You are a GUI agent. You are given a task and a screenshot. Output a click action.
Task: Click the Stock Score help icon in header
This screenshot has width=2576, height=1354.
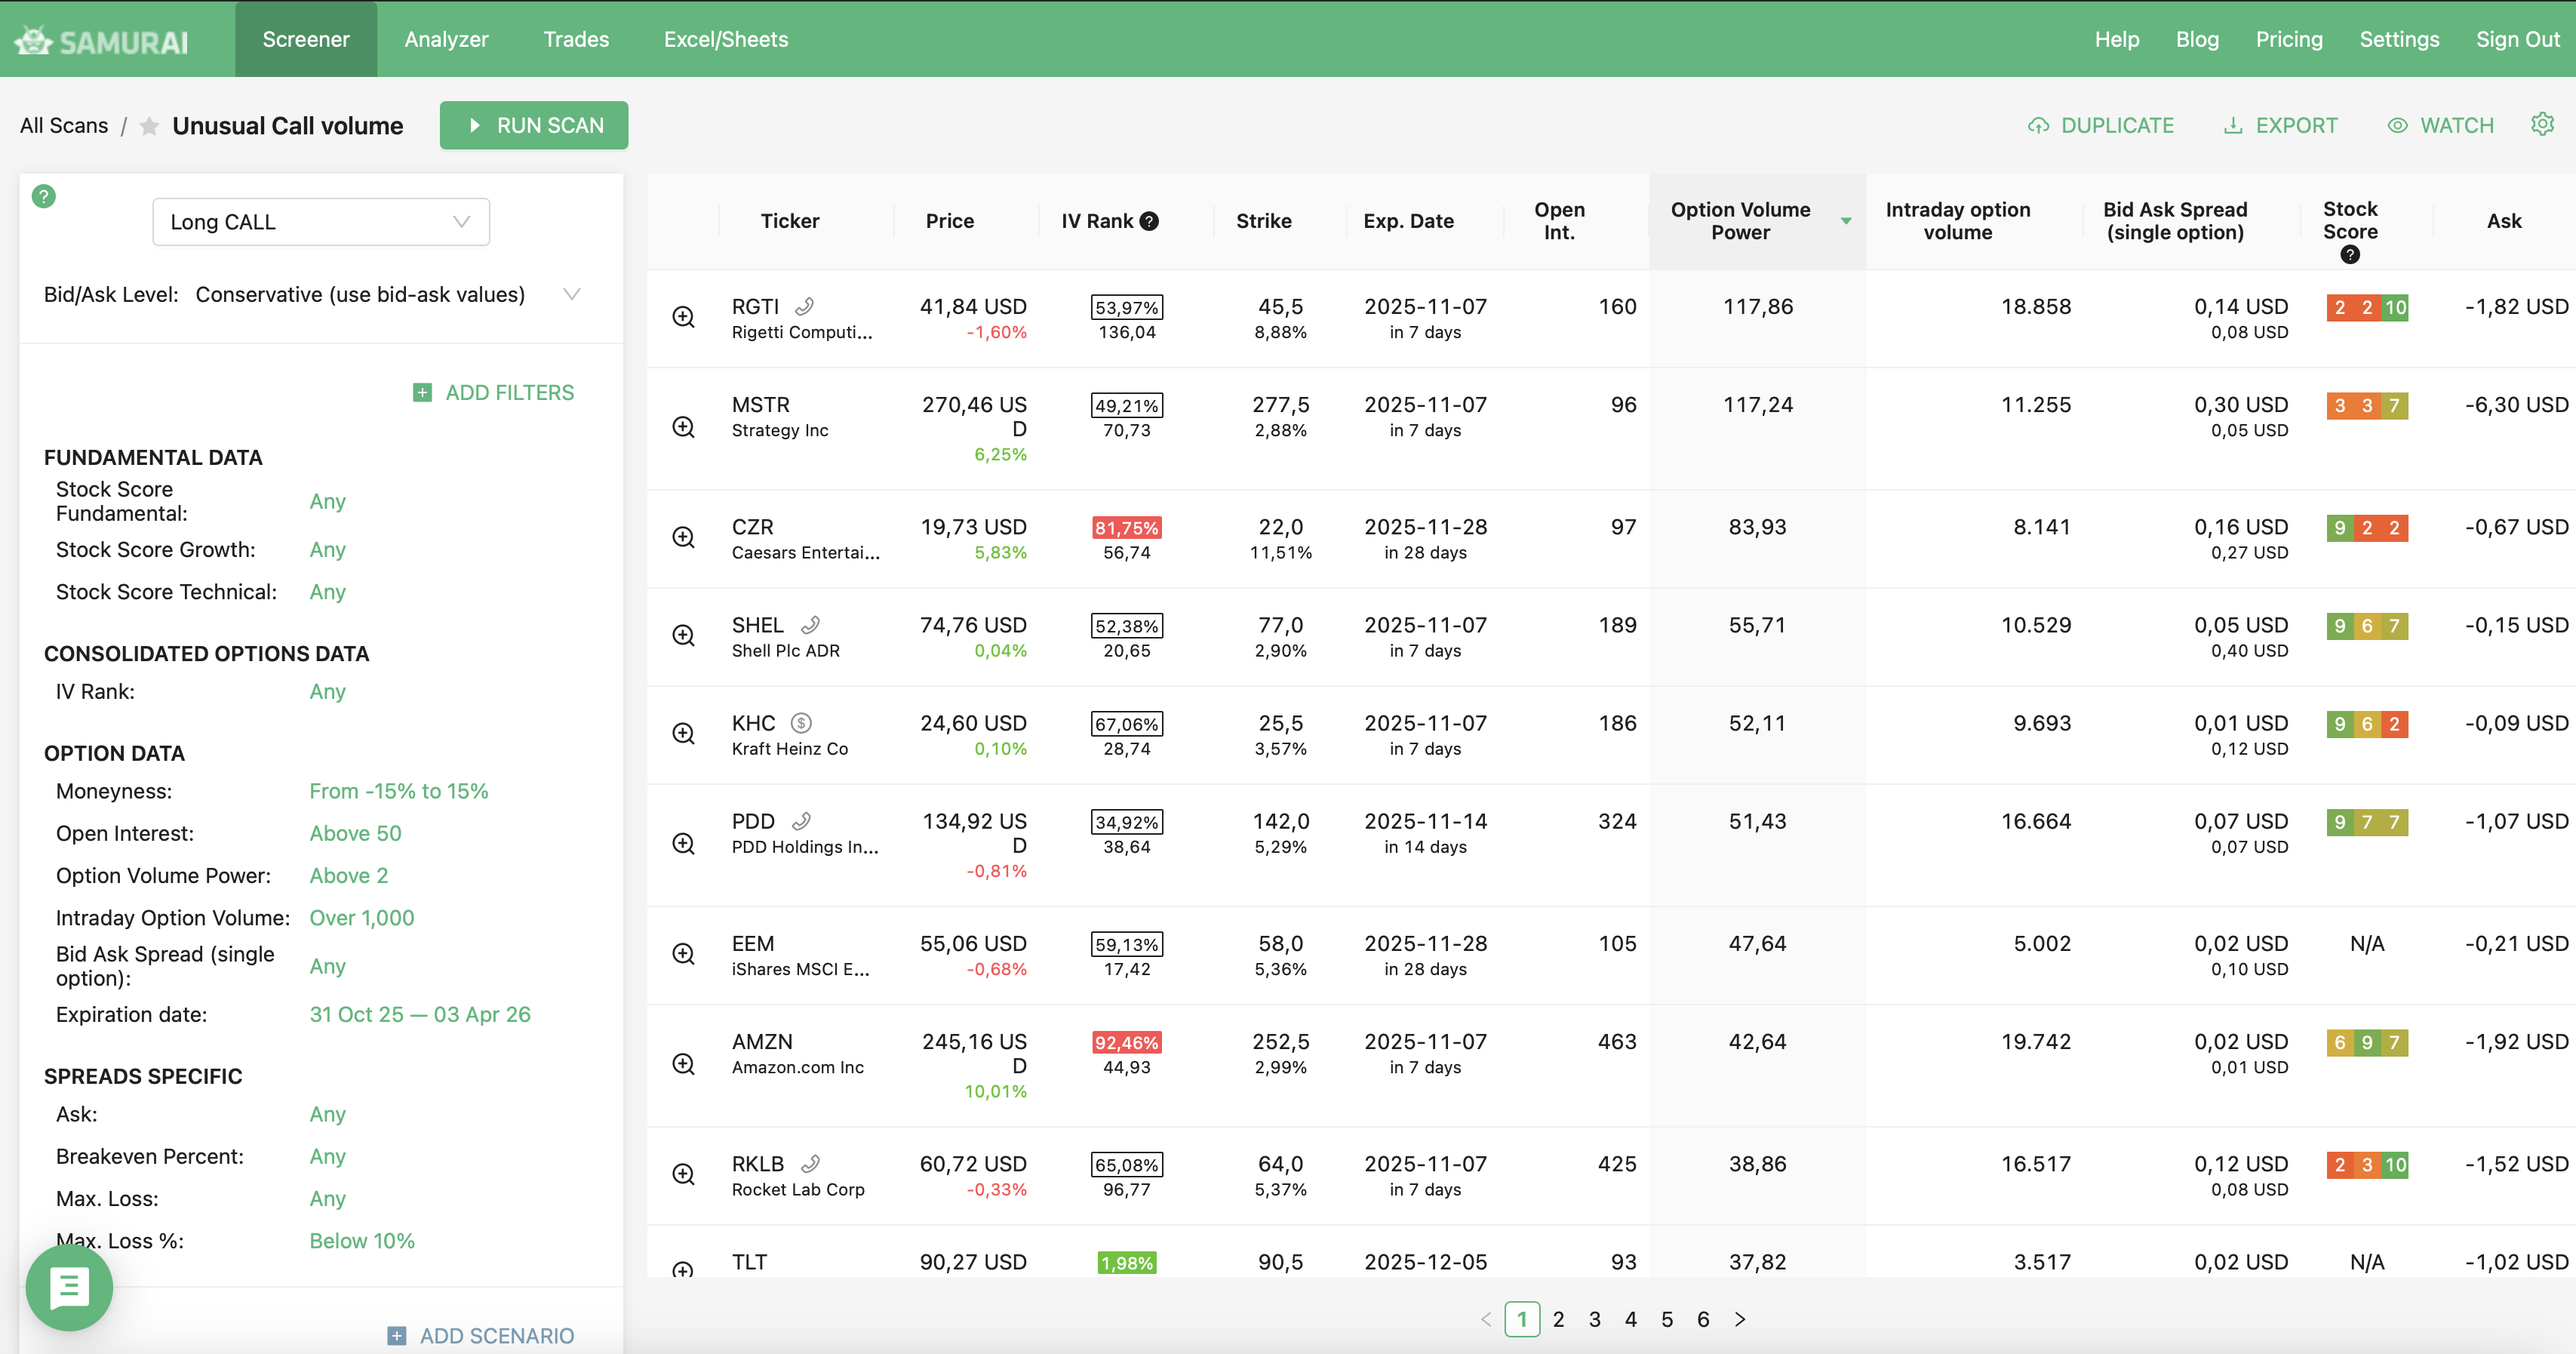tap(2350, 255)
